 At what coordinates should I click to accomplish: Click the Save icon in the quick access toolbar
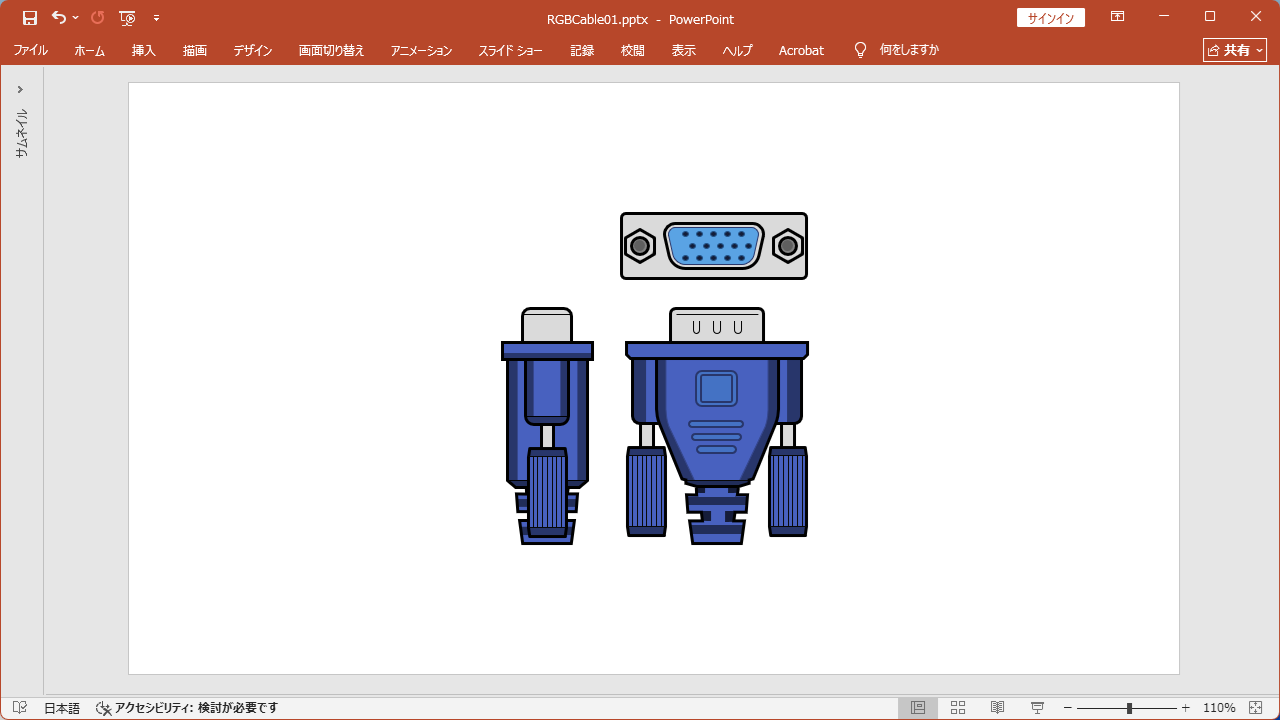[30, 18]
